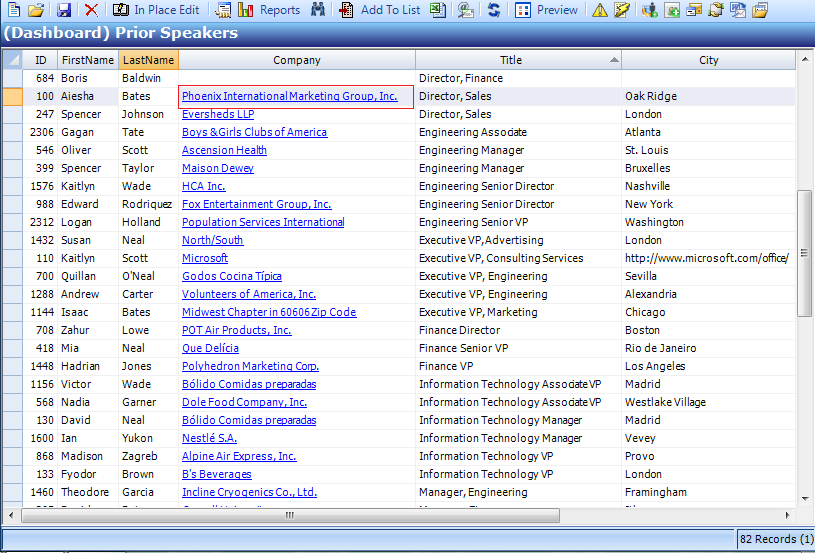This screenshot has width=815, height=553.
Task: Open Bólido Comidas preparadas link in Victor Wade row
Action: coord(249,384)
